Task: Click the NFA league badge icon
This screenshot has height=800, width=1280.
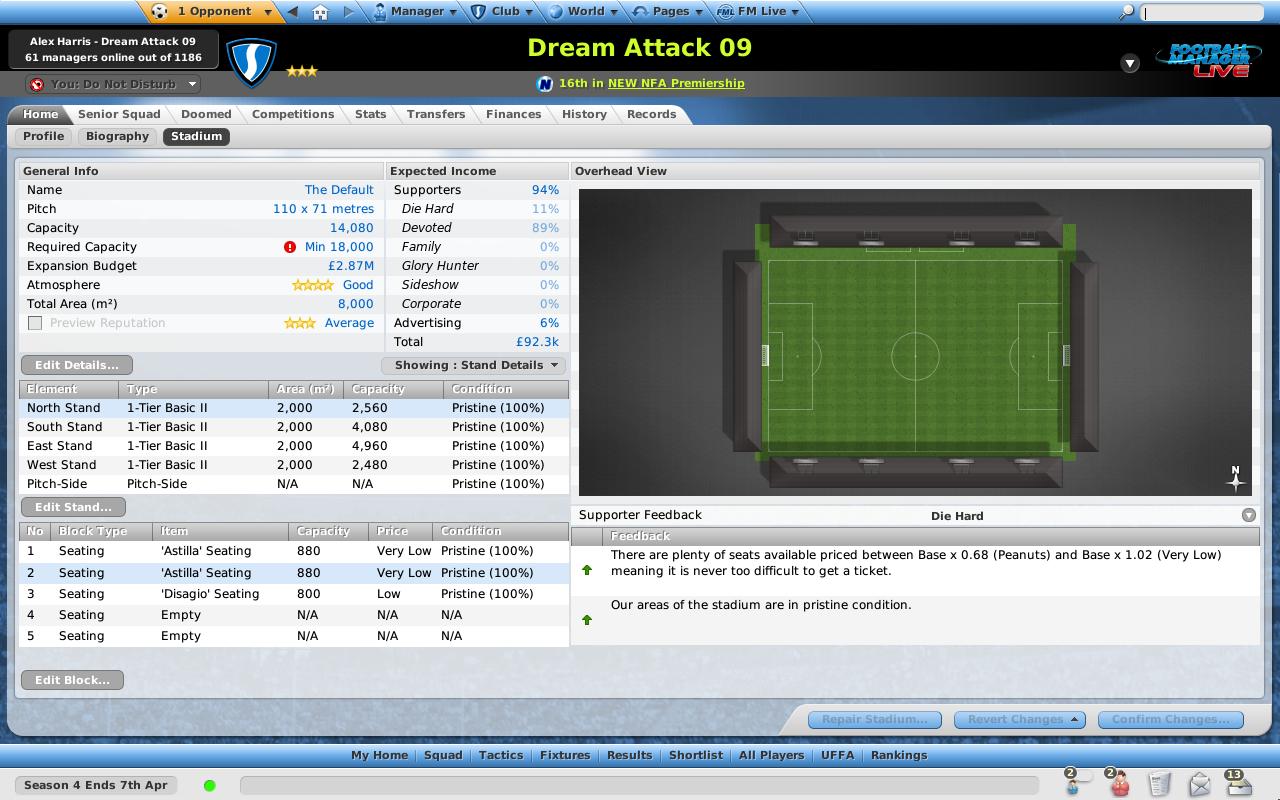Action: (x=545, y=84)
